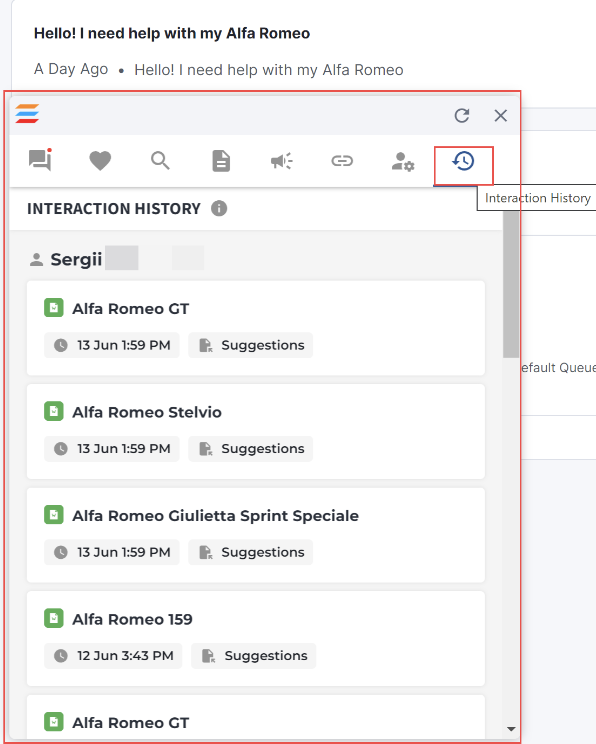Refresh the widget panel
Image resolution: width=596 pixels, height=744 pixels.
point(462,115)
